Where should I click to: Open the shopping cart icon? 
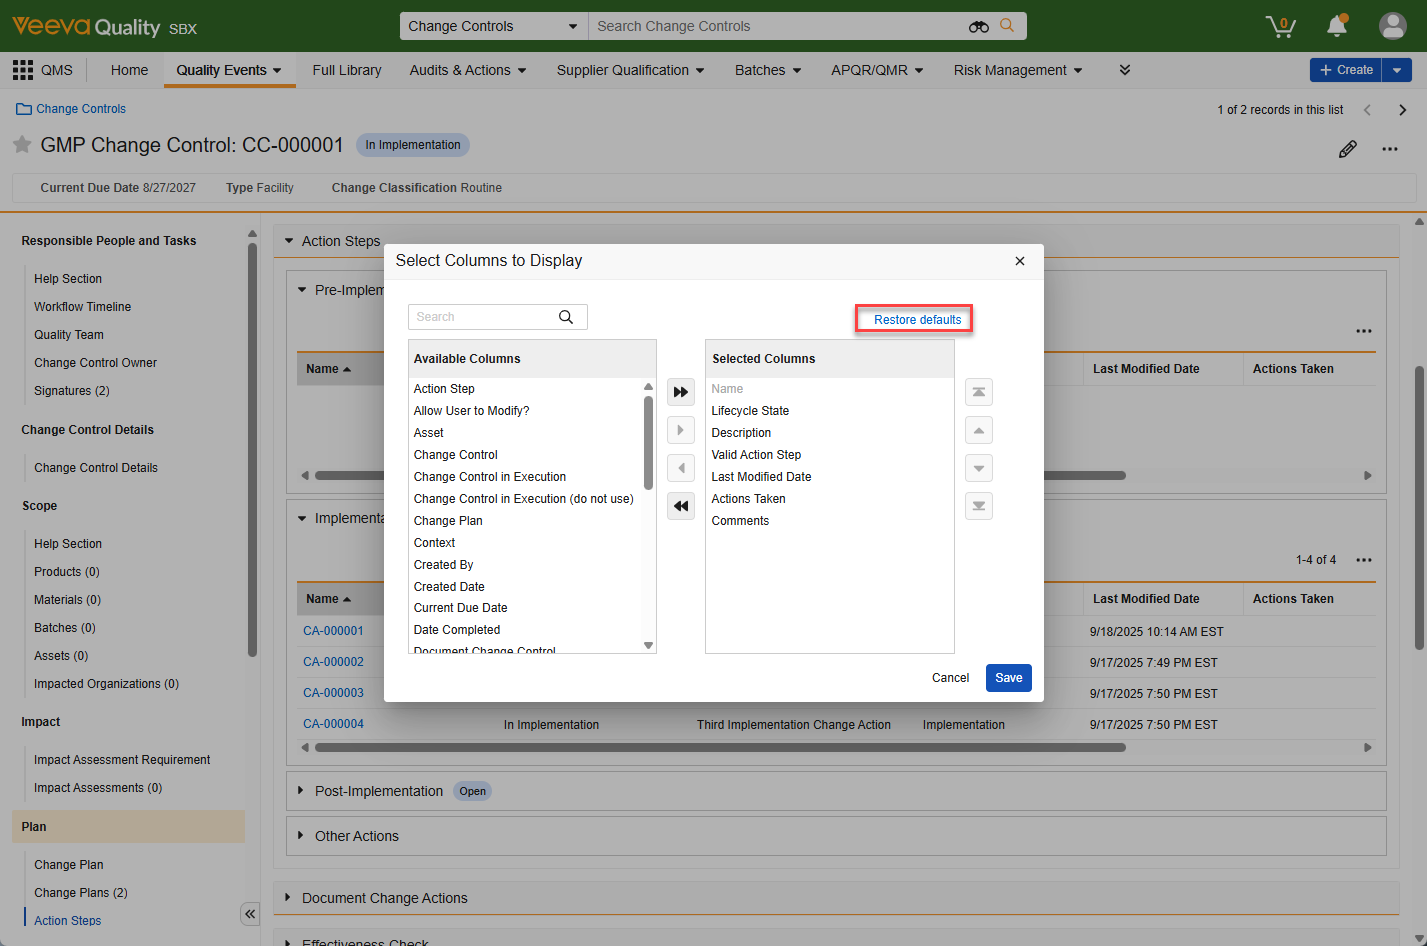pyautogui.click(x=1280, y=26)
